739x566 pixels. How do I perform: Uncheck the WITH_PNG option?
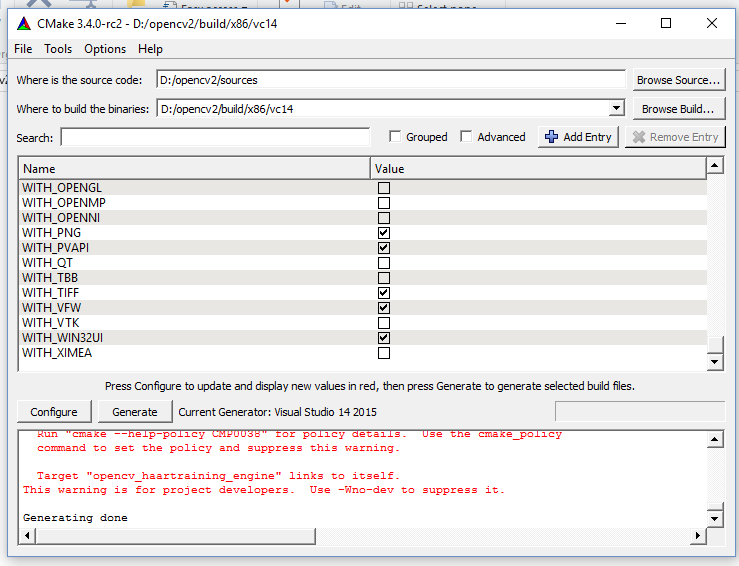tap(384, 233)
